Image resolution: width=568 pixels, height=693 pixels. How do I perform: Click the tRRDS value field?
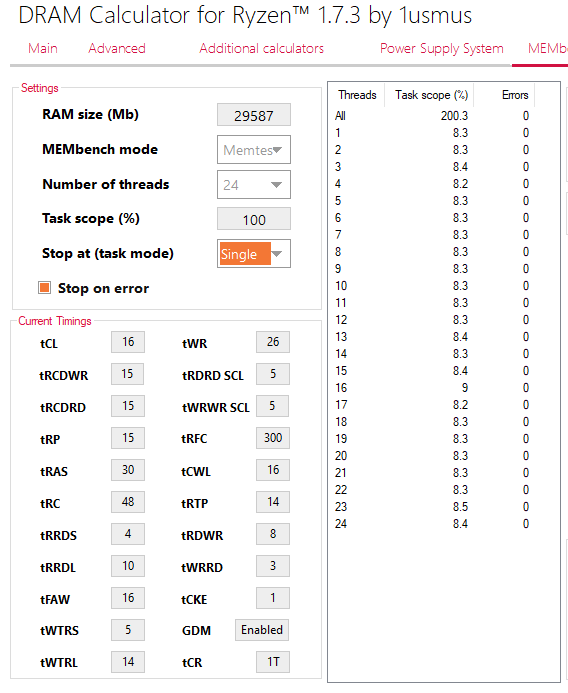pyautogui.click(x=128, y=534)
